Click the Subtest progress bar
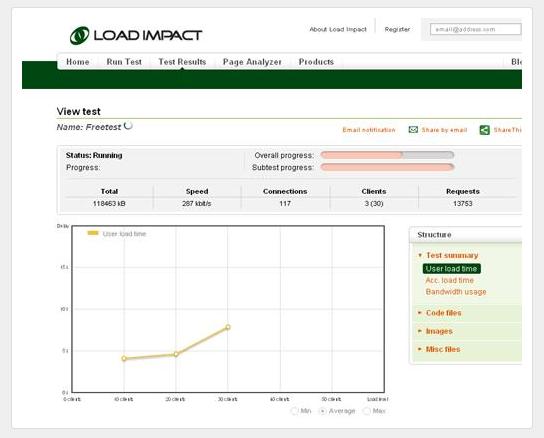This screenshot has height=438, width=544. click(387, 167)
